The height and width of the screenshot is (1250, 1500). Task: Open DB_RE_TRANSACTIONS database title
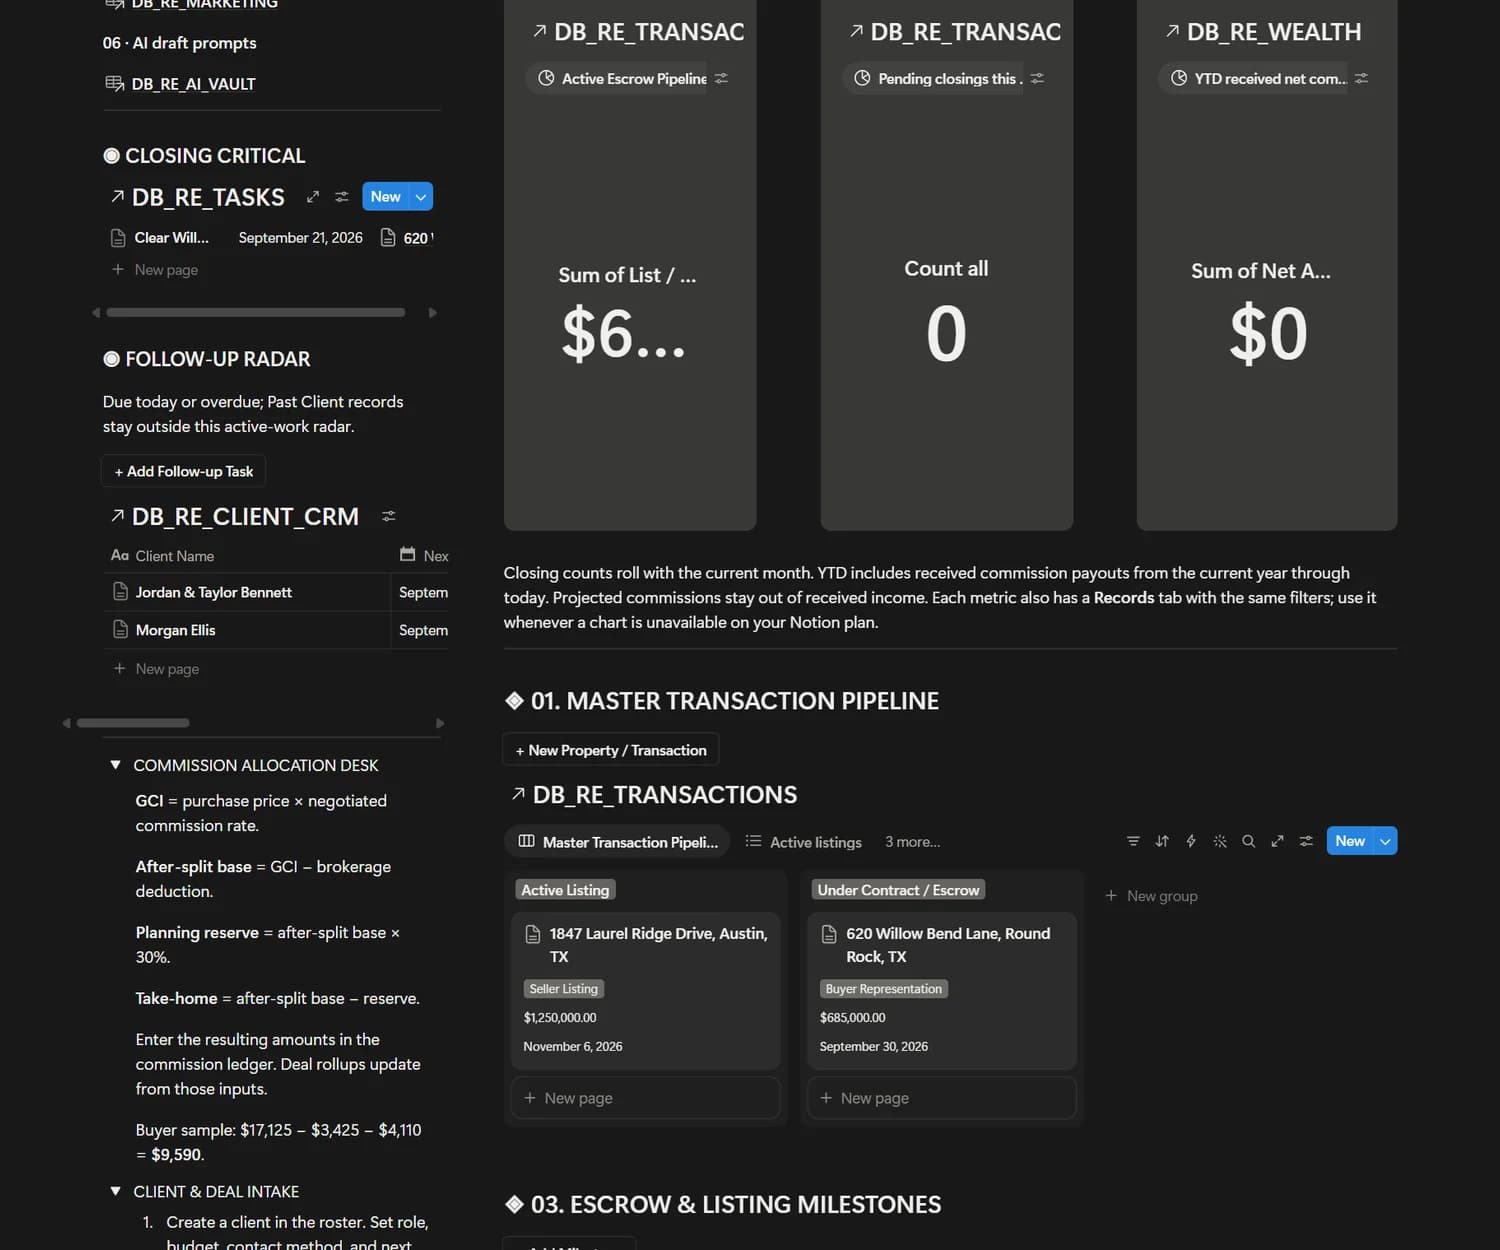coord(664,795)
